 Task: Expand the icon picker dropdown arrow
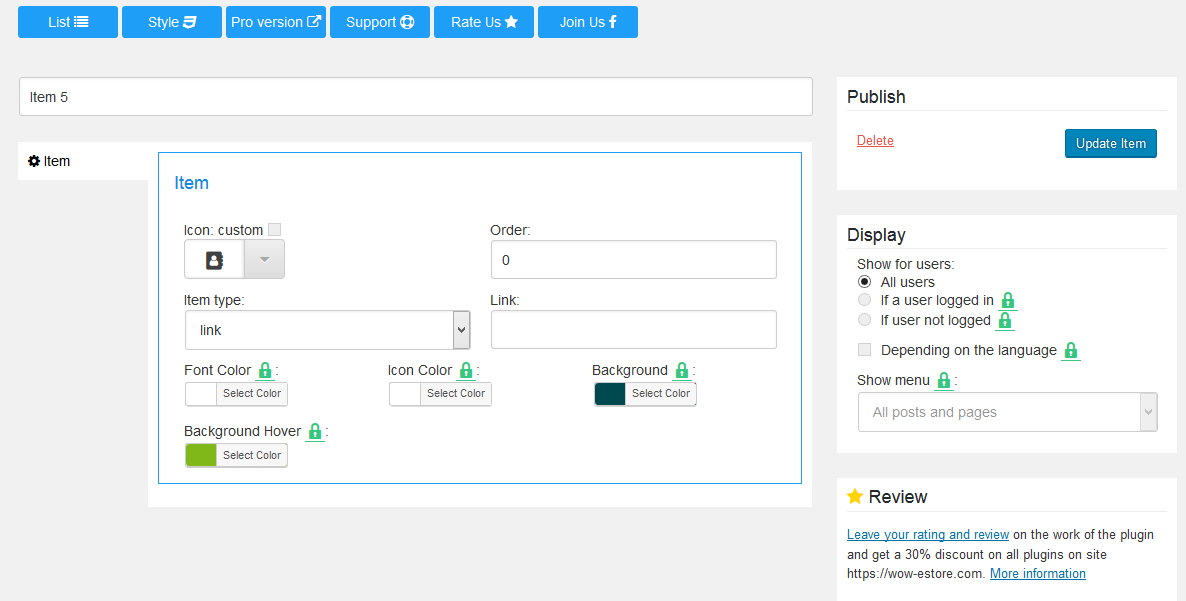click(x=264, y=260)
